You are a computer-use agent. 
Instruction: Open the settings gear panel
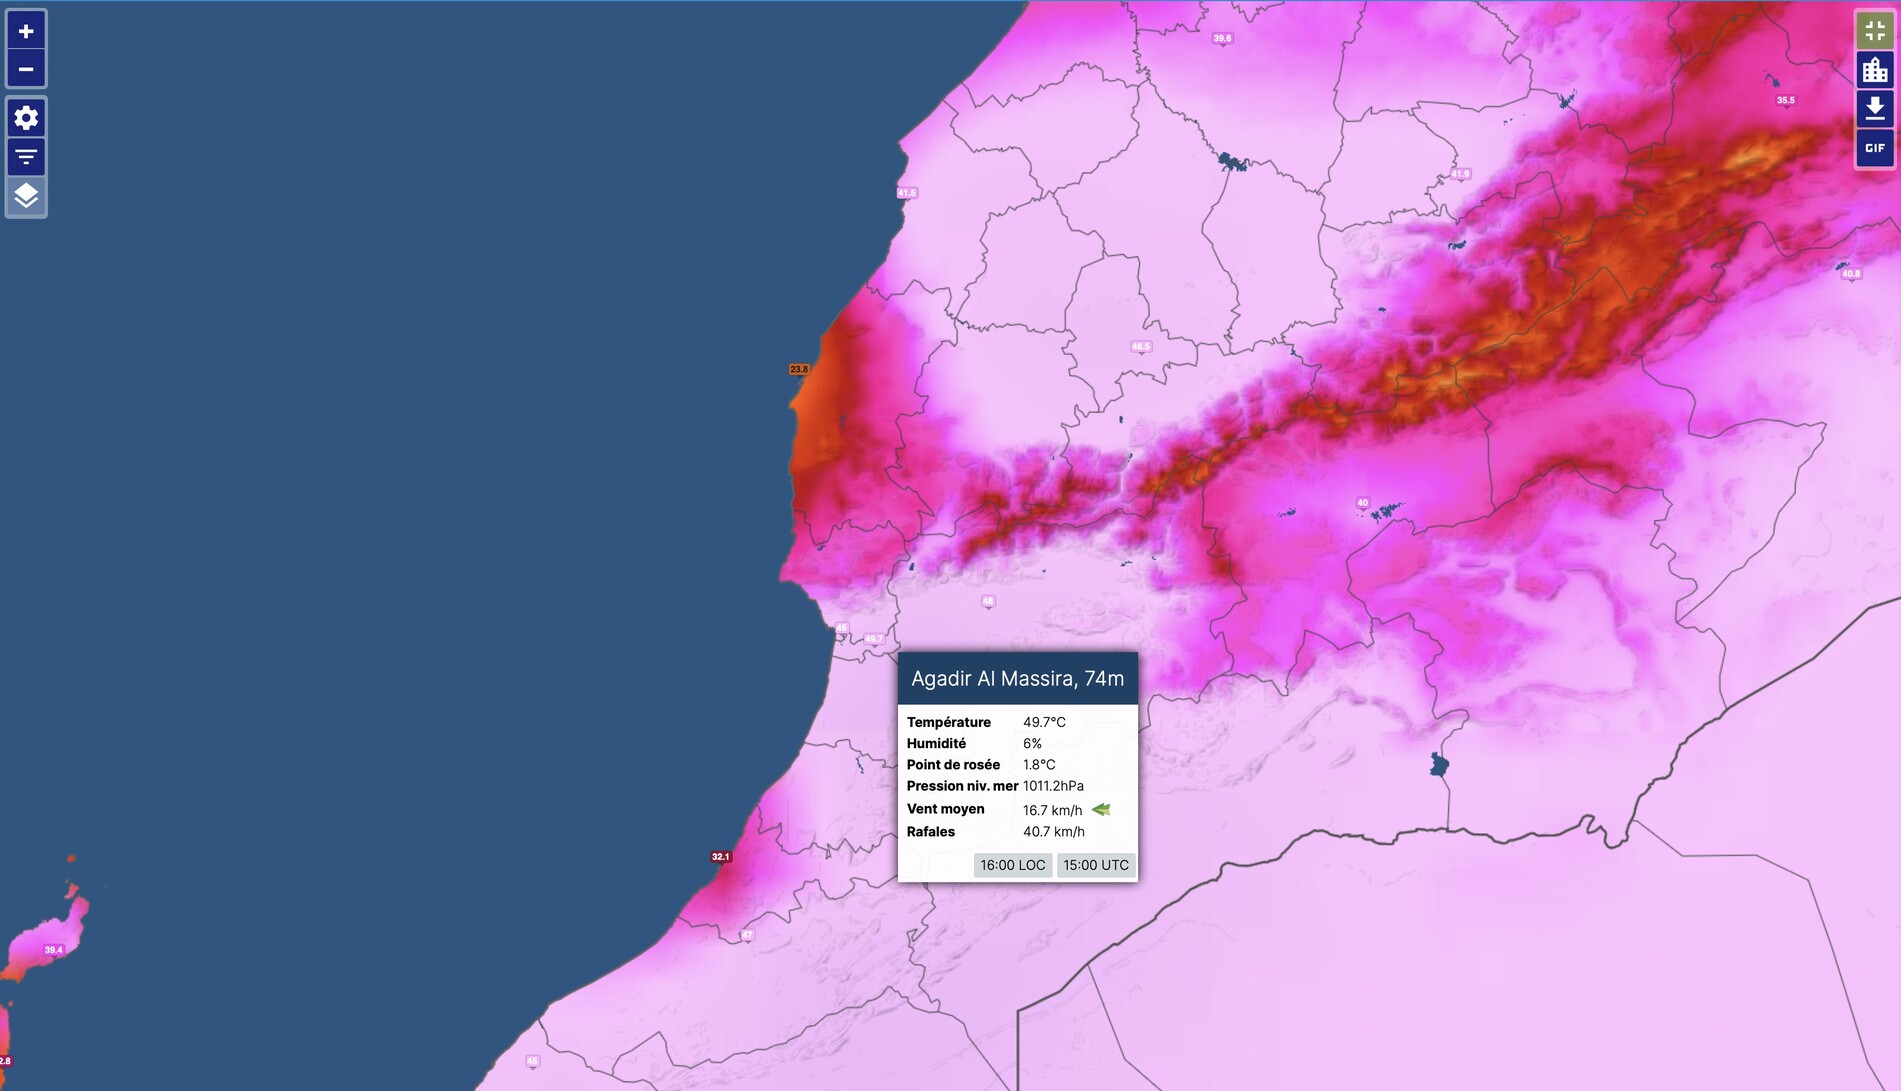pyautogui.click(x=26, y=118)
